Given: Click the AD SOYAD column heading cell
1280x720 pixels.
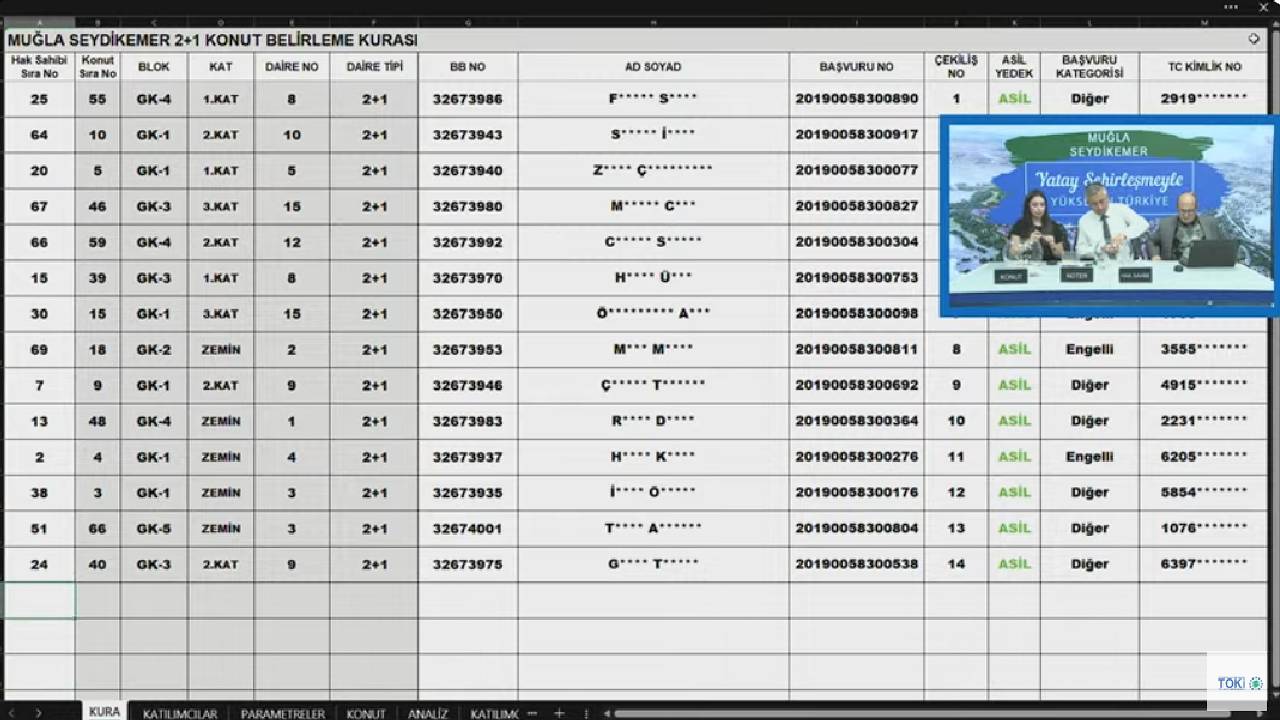Looking at the screenshot, I should (653, 67).
